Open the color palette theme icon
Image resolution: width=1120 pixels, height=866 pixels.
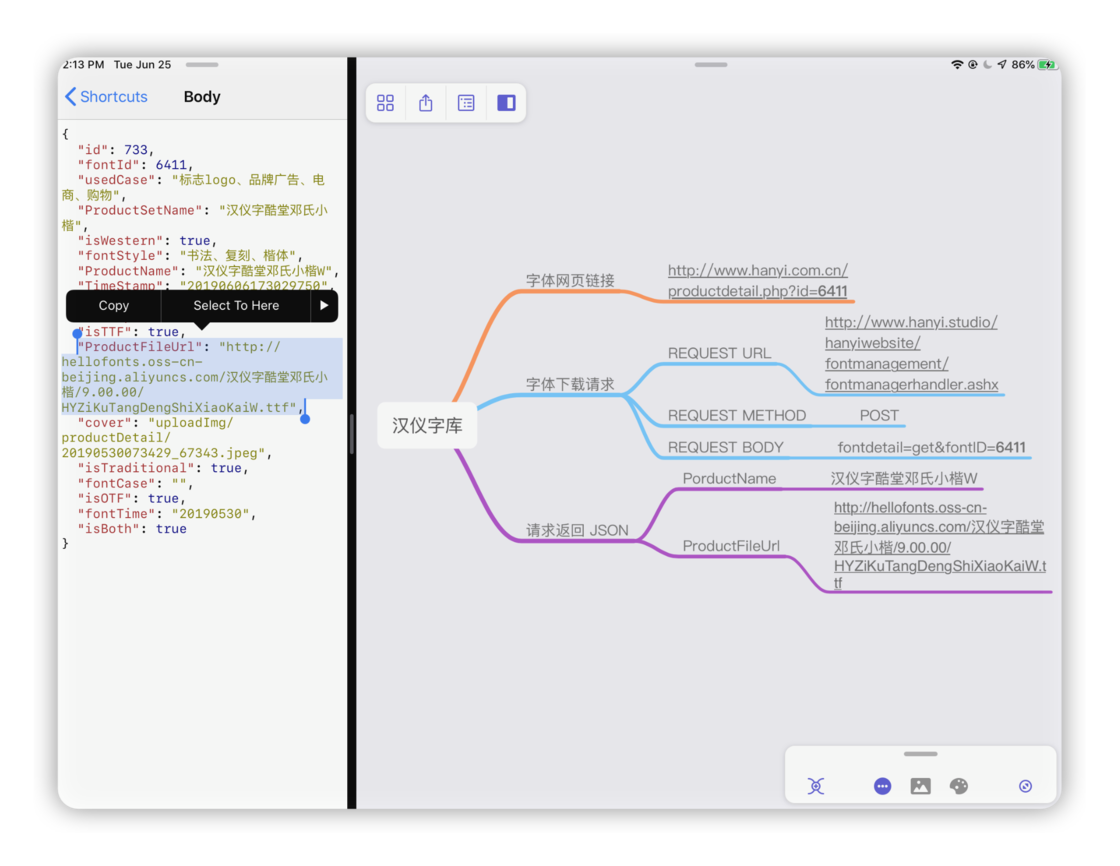click(958, 786)
